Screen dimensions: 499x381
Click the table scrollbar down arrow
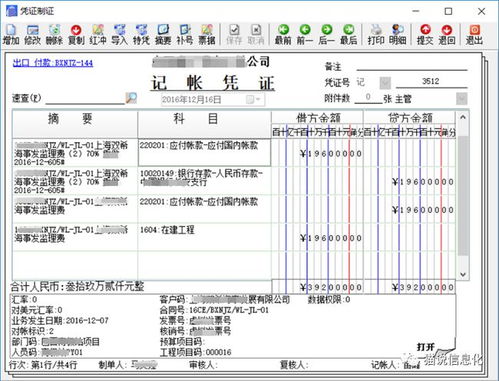tap(463, 274)
